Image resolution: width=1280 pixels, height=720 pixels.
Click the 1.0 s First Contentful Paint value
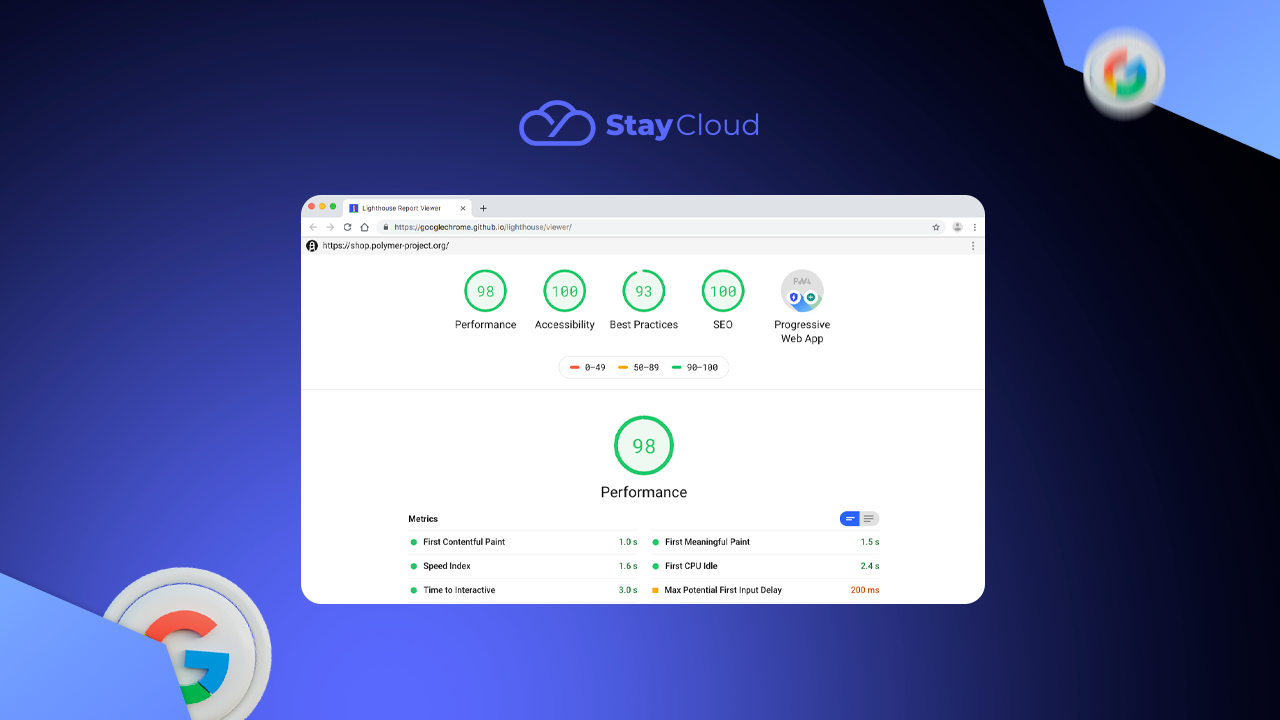coord(628,542)
